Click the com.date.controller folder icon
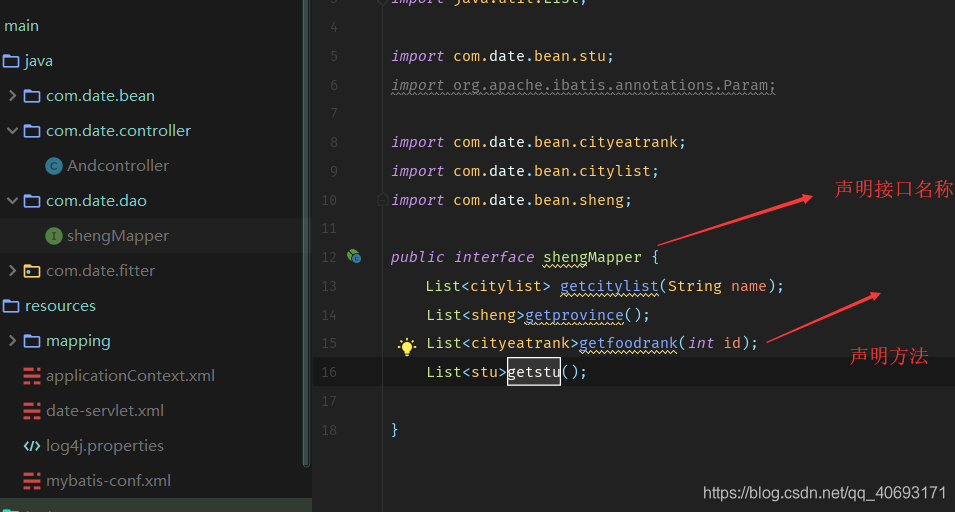This screenshot has width=955, height=512. pyautogui.click(x=32, y=131)
